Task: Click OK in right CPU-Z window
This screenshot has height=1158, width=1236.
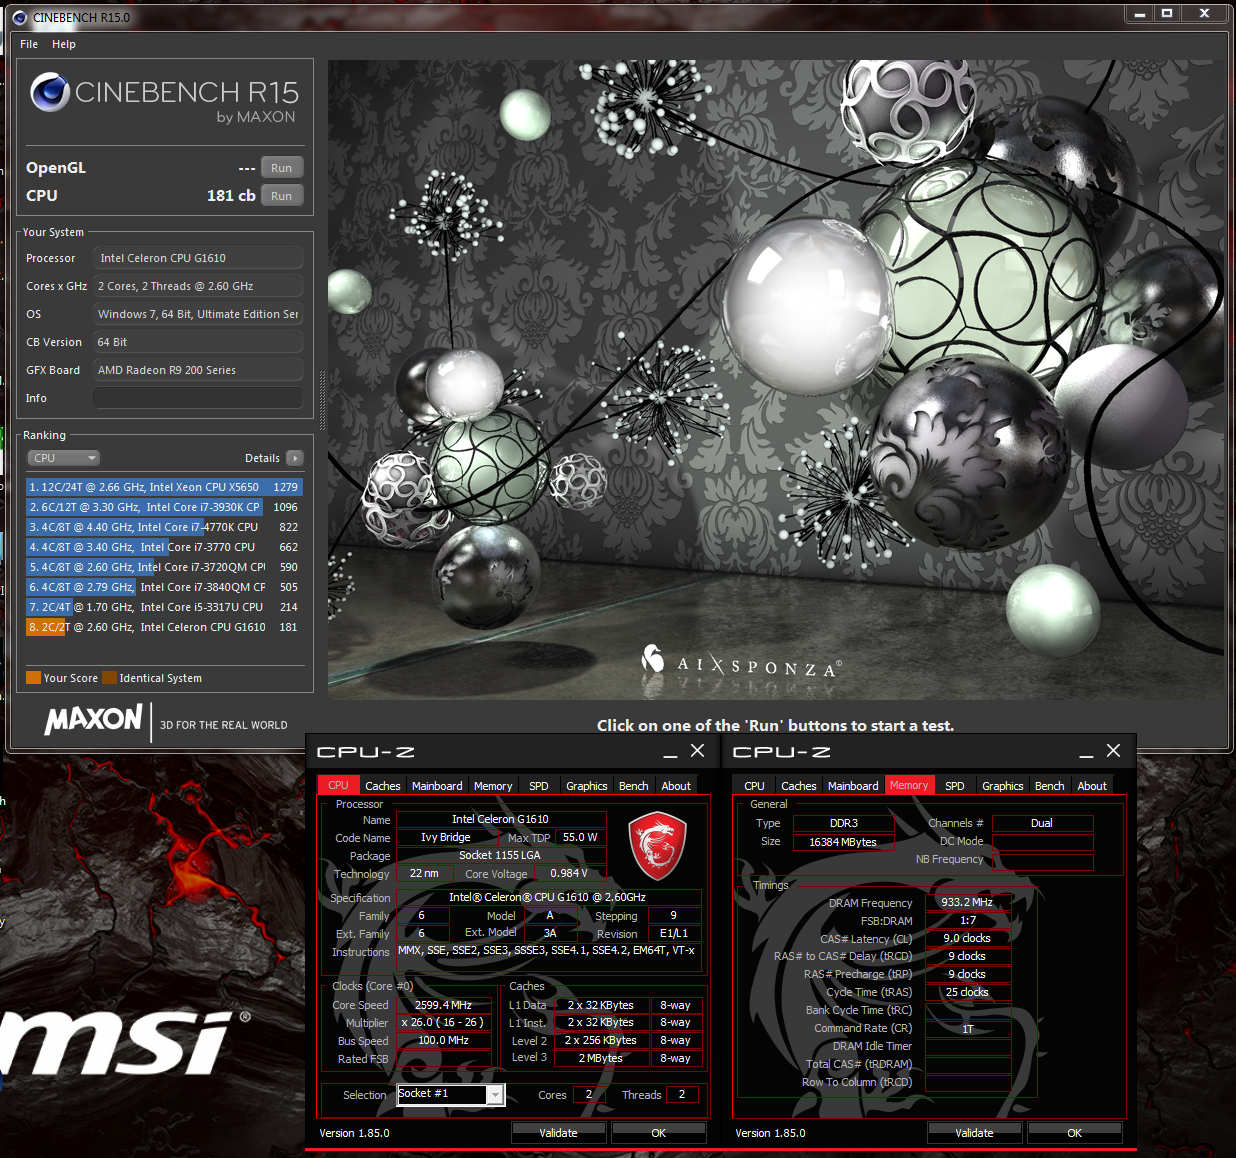Action: pos(1074,1133)
